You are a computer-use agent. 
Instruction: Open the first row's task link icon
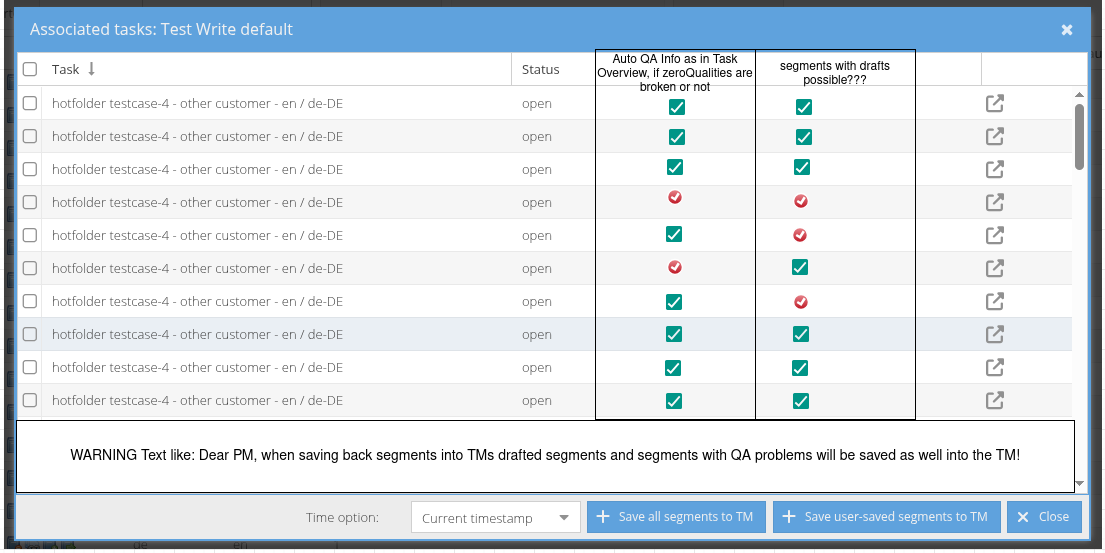994,104
